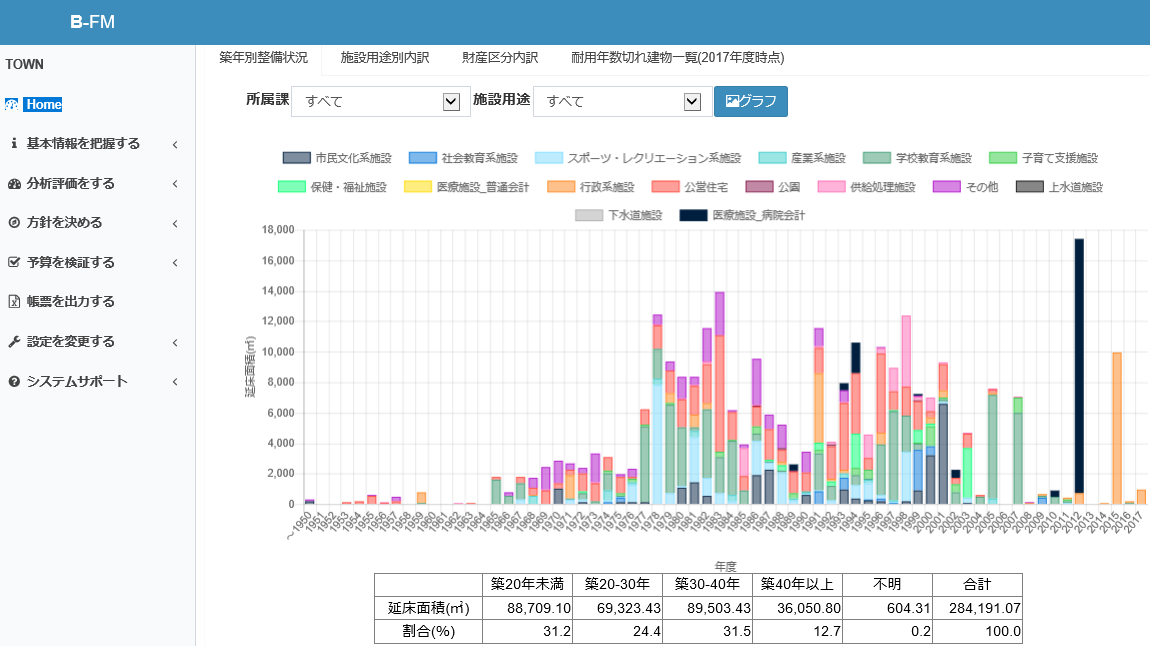Click the 築40年以上 column header
Screen dimensions: 1150x646
click(797, 584)
